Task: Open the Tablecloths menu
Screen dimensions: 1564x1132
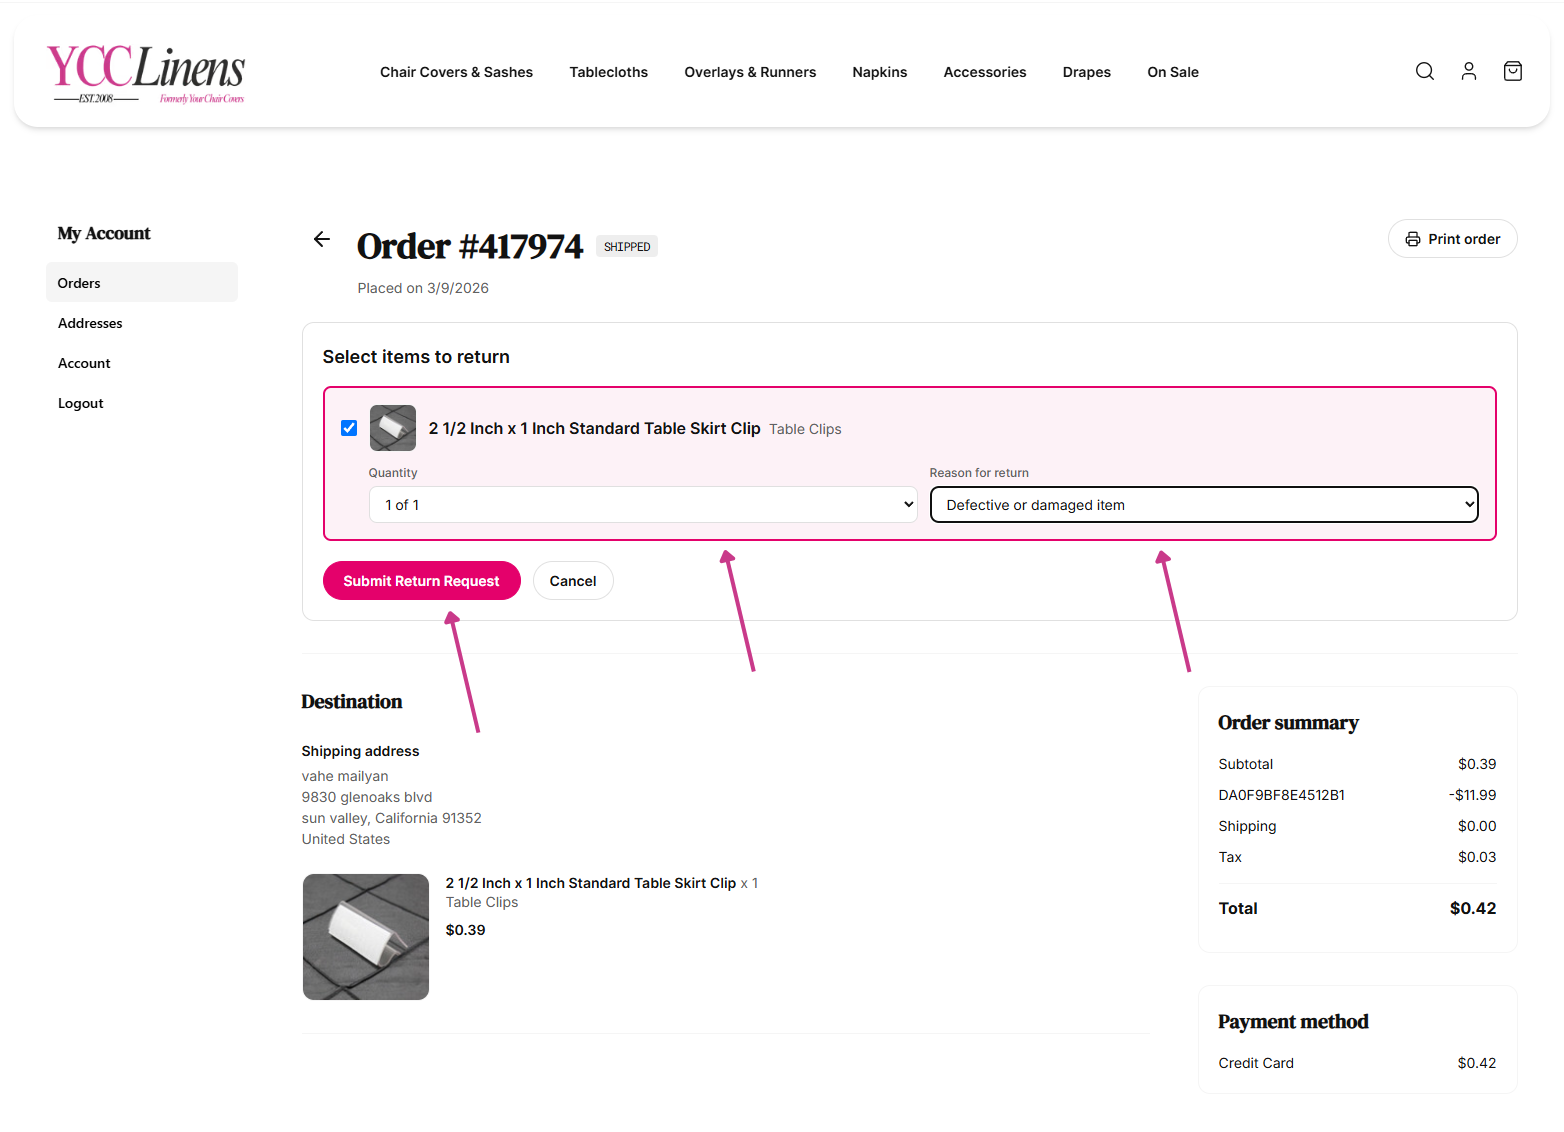Action: [x=609, y=72]
